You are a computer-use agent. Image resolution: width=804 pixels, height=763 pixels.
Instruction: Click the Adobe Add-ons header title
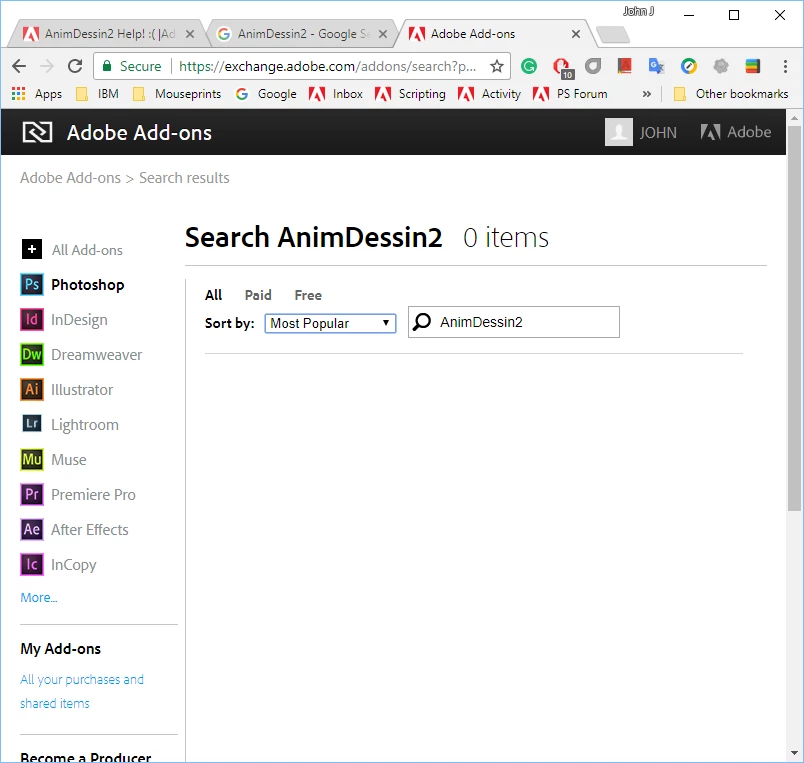point(139,133)
